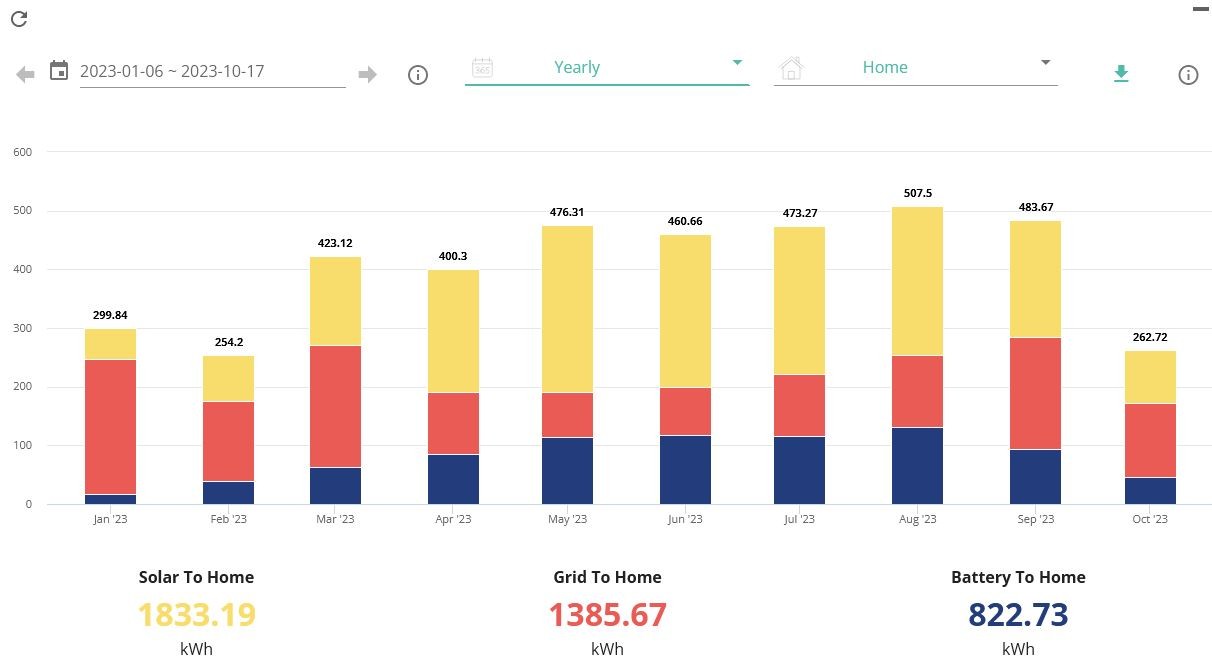Screen dimensions: 1212x667
Task: Expand the Home dropdown arrow
Action: click(x=1045, y=62)
